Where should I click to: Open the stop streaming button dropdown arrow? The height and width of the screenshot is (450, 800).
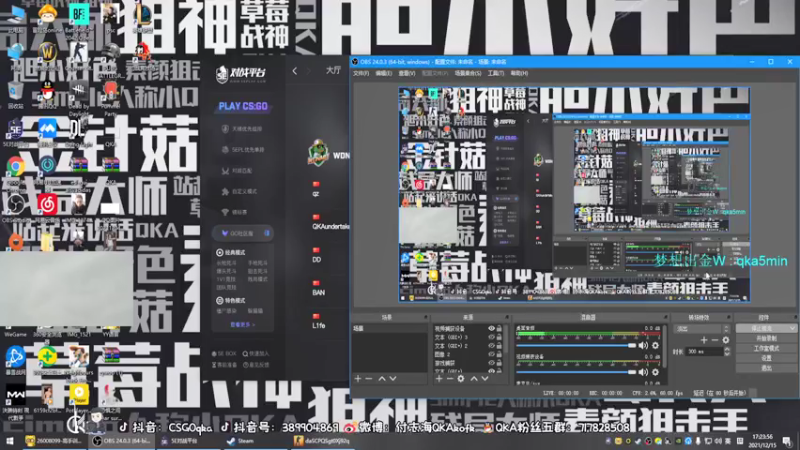point(791,329)
